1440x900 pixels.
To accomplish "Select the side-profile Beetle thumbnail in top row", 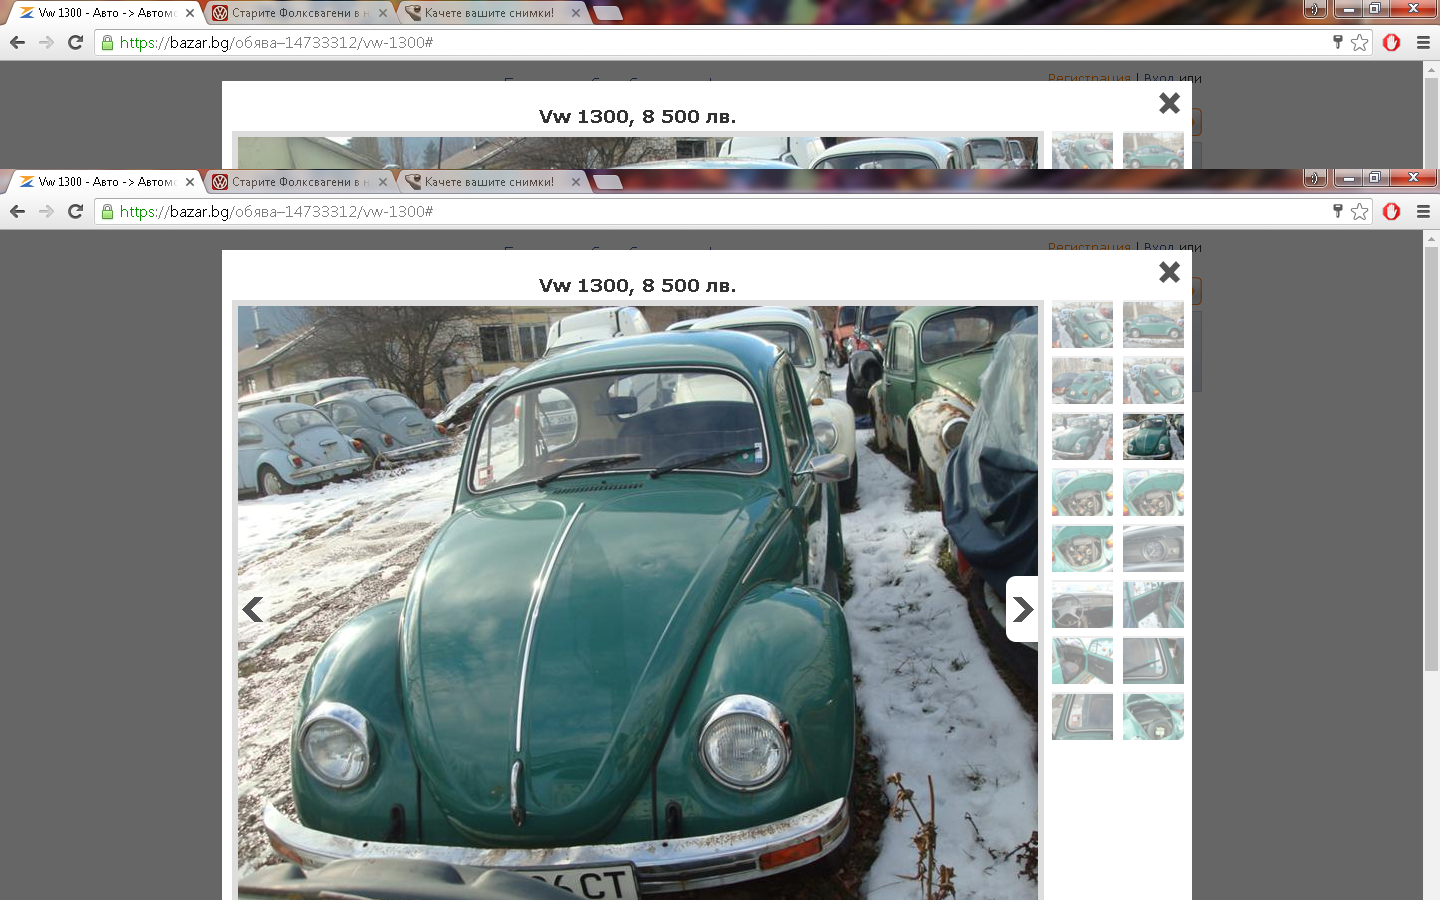I will tap(1153, 324).
